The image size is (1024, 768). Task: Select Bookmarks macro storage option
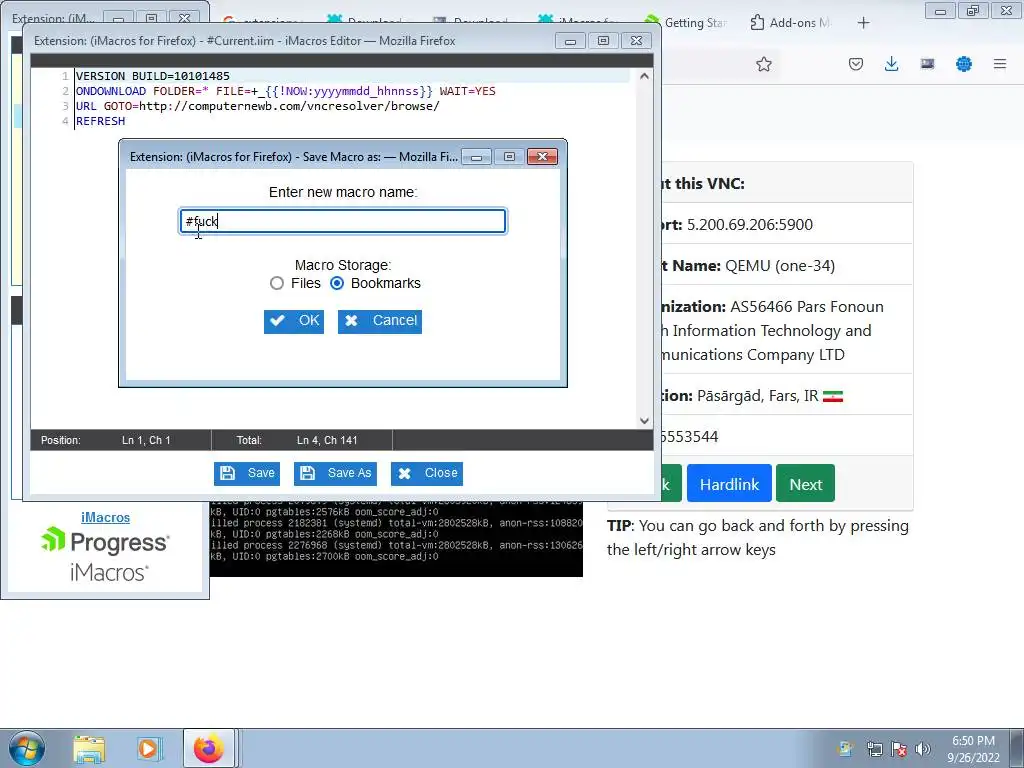(x=337, y=283)
